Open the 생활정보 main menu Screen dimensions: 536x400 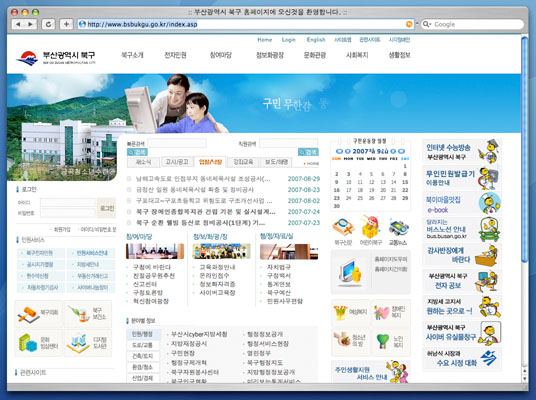point(399,55)
